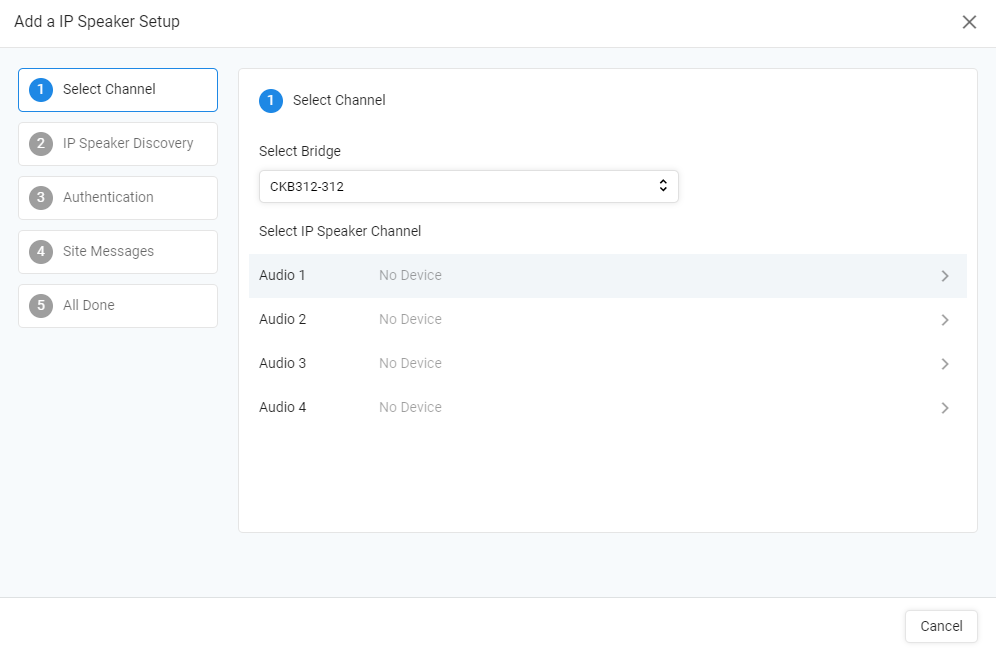This screenshot has width=996, height=650.
Task: Expand Audio 2 channel chevron
Action: [x=945, y=320]
